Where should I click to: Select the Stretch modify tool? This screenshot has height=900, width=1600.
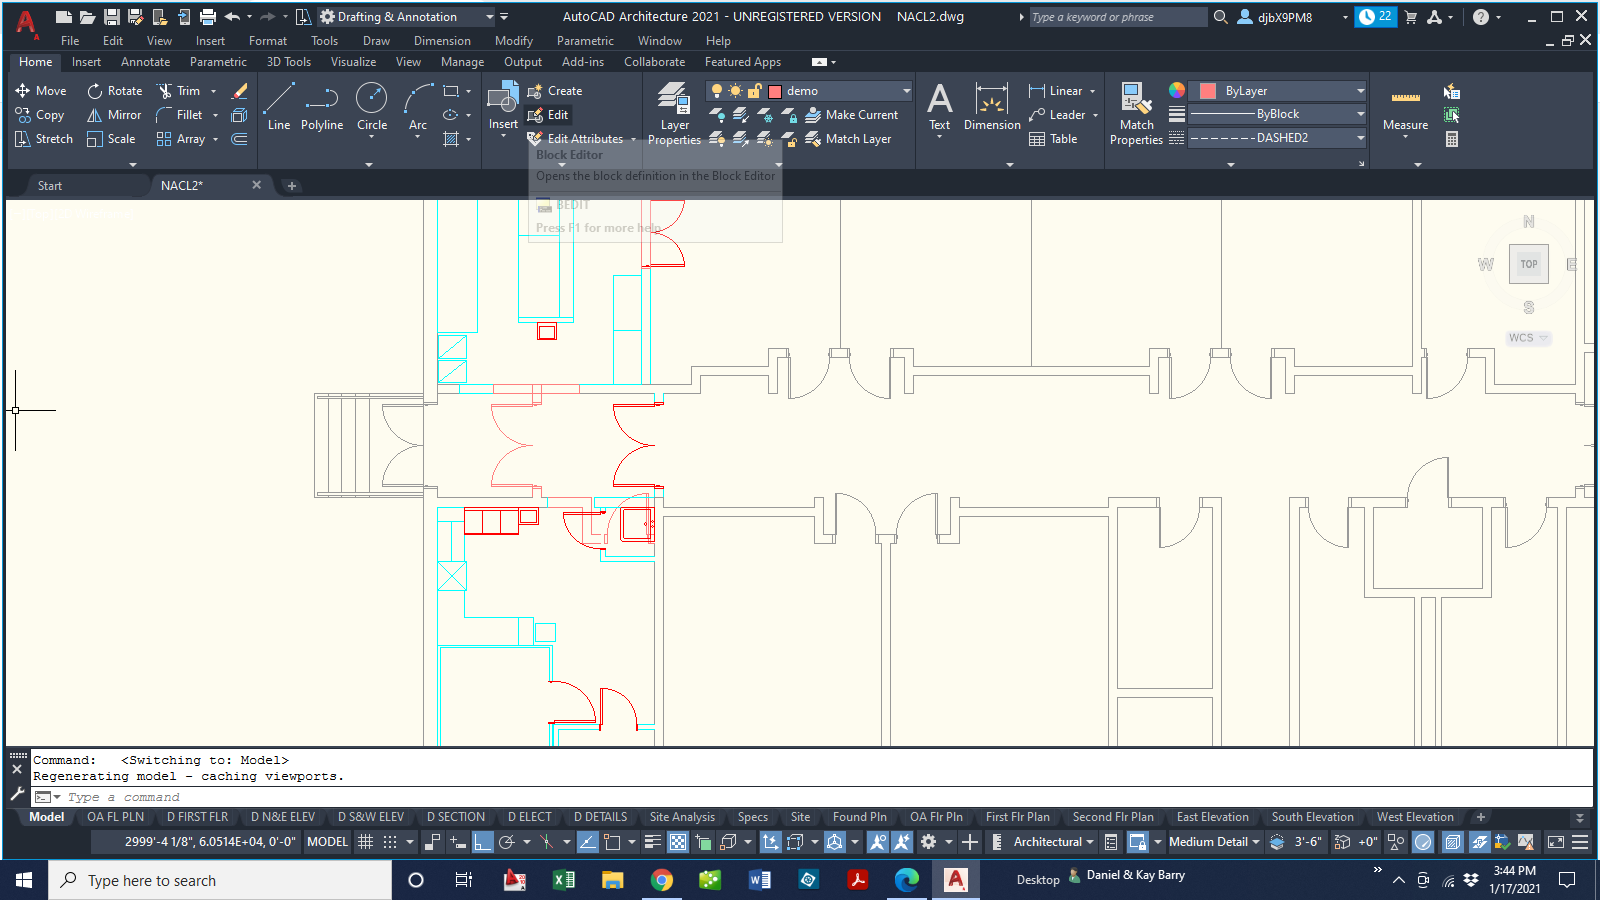(x=43, y=138)
